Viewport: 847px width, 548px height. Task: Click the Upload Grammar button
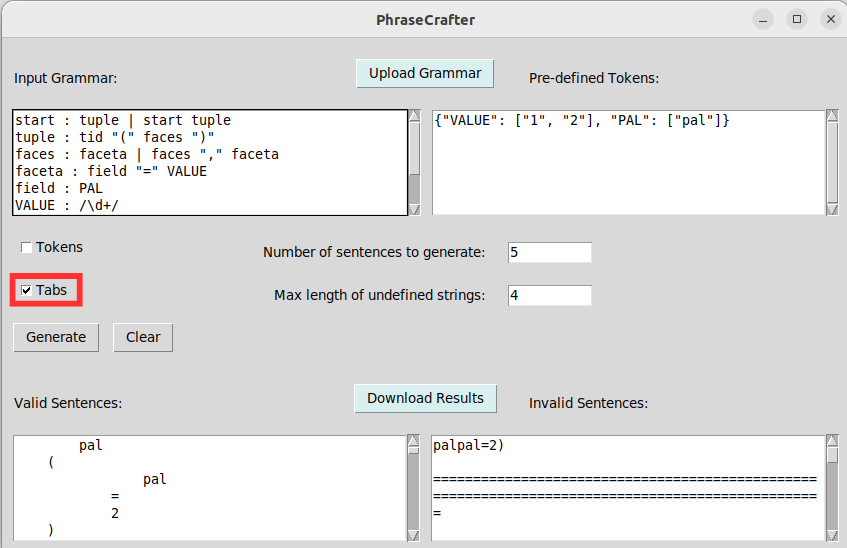point(425,73)
